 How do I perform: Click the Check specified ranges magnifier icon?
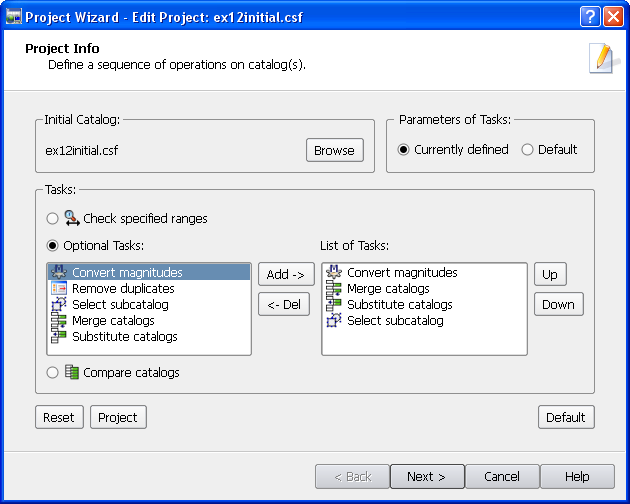tap(72, 218)
